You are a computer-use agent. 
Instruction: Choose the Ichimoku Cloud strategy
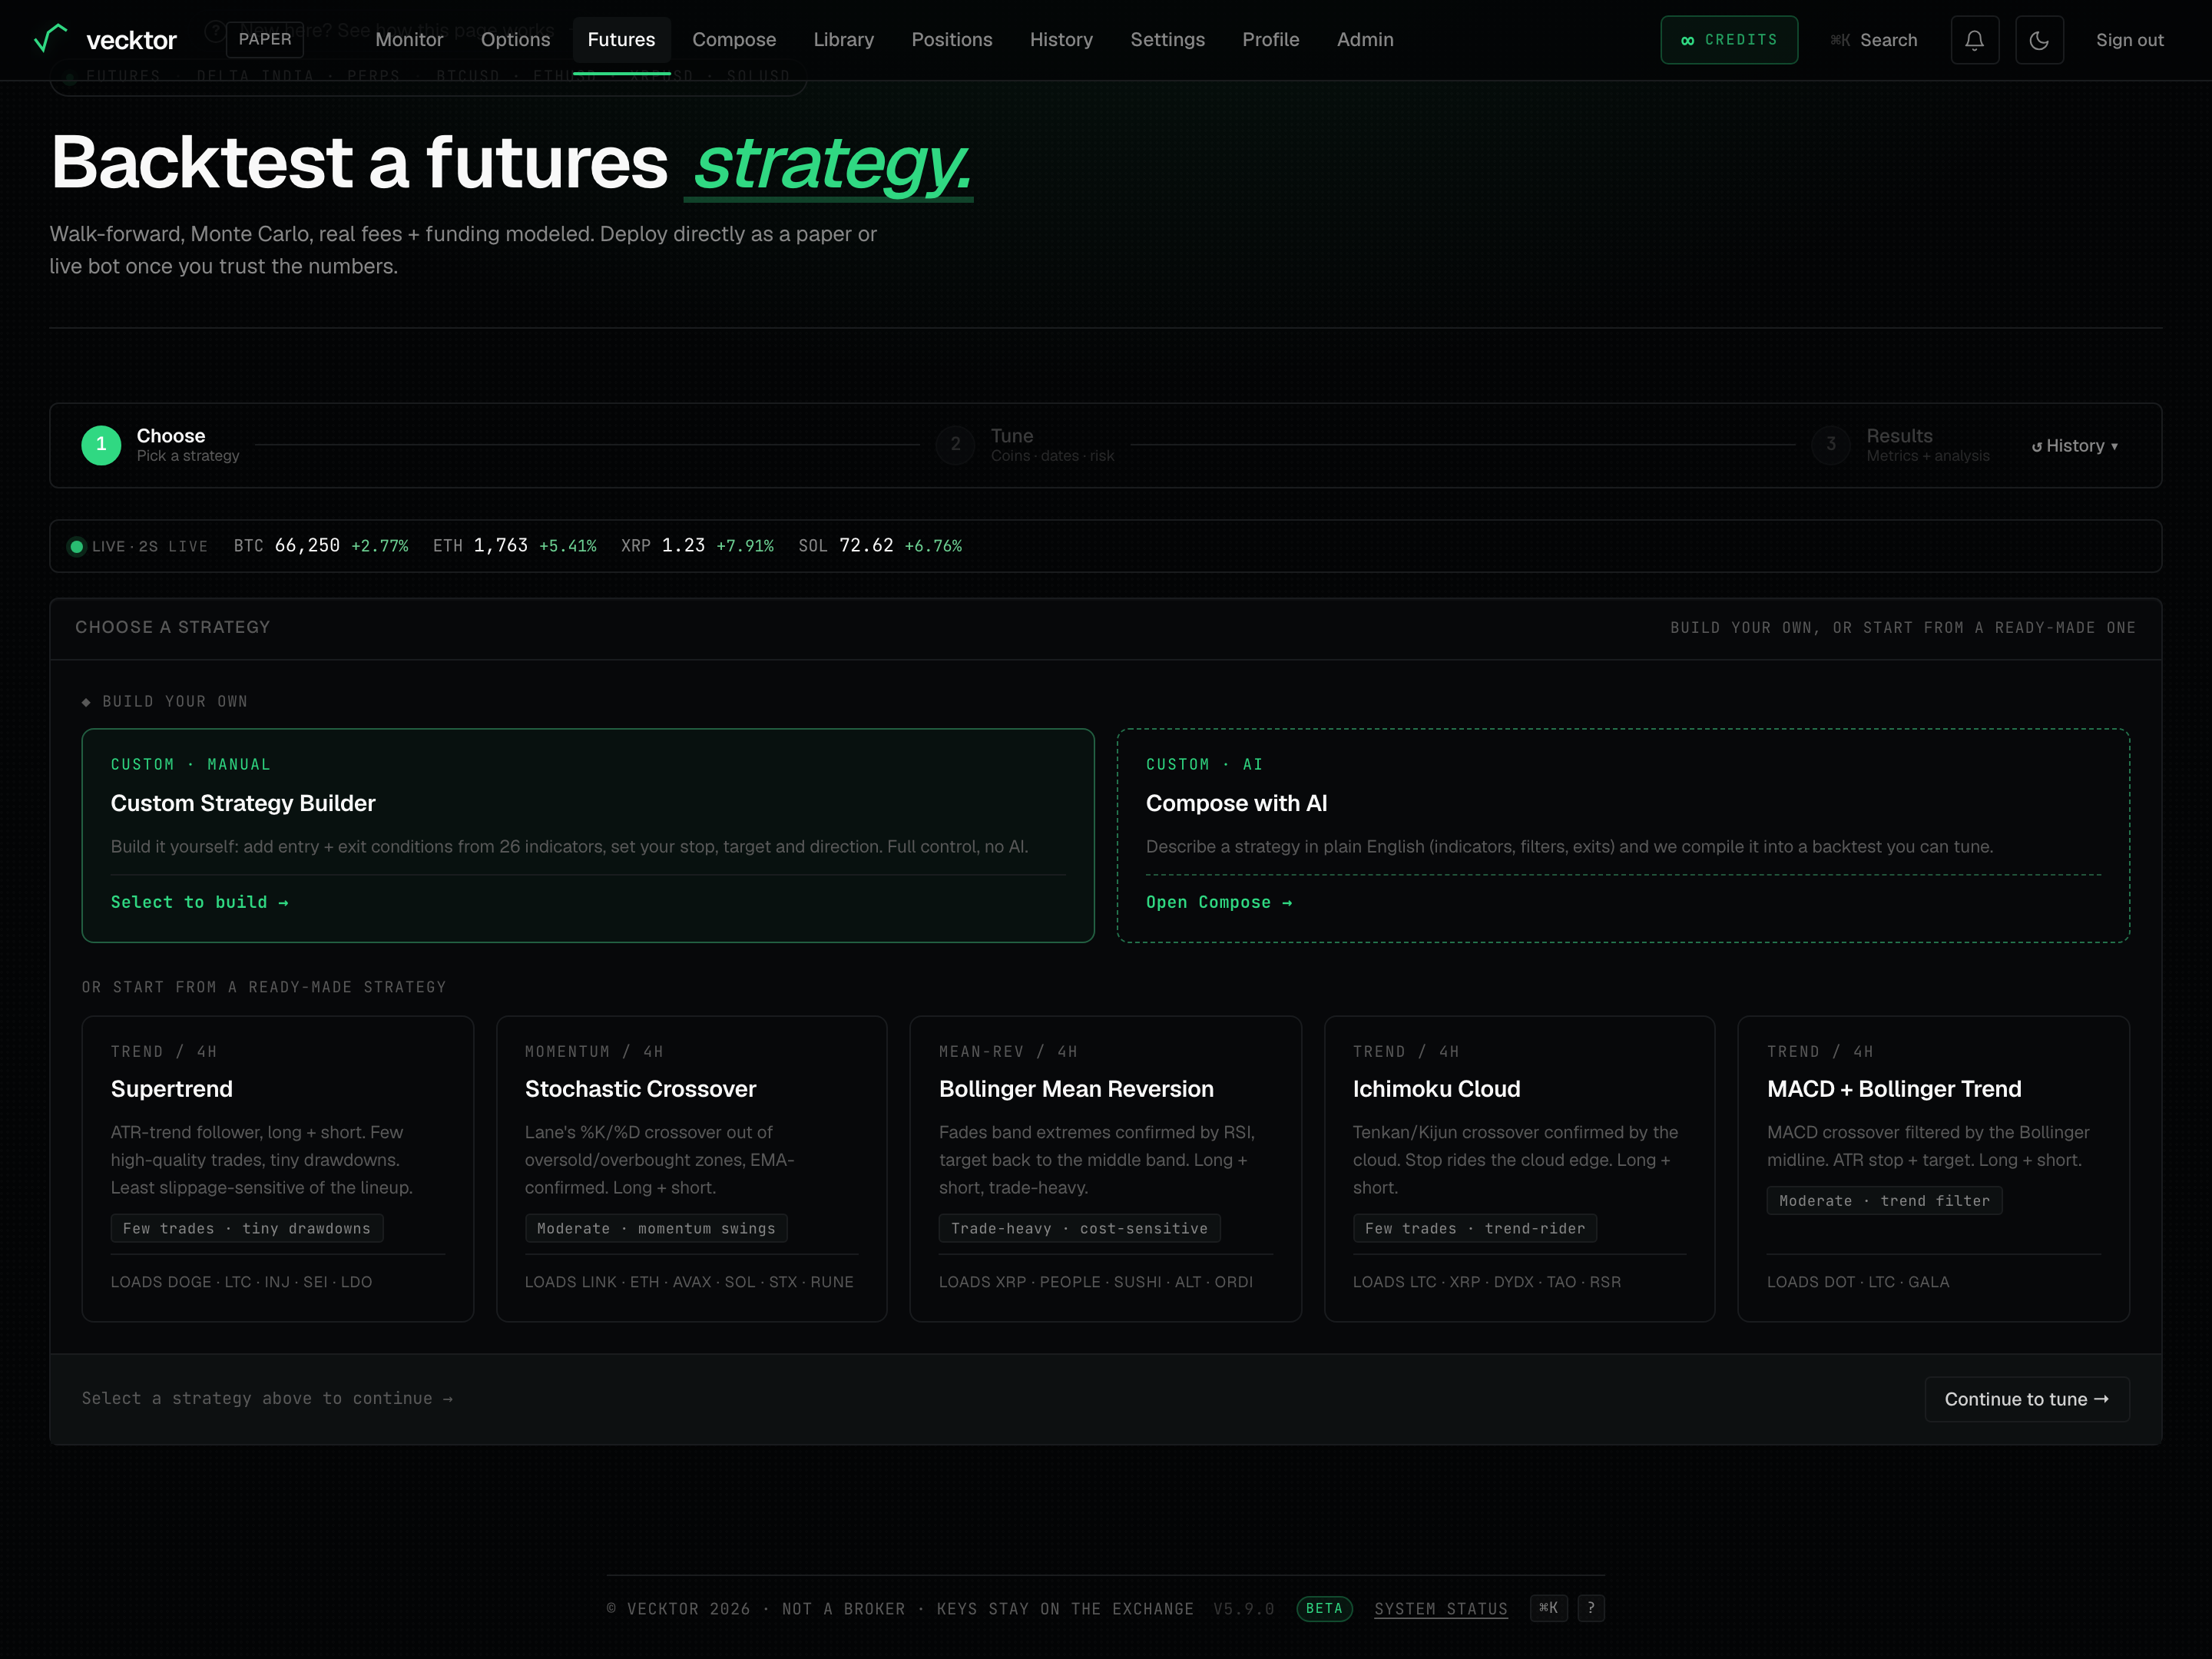1519,1169
